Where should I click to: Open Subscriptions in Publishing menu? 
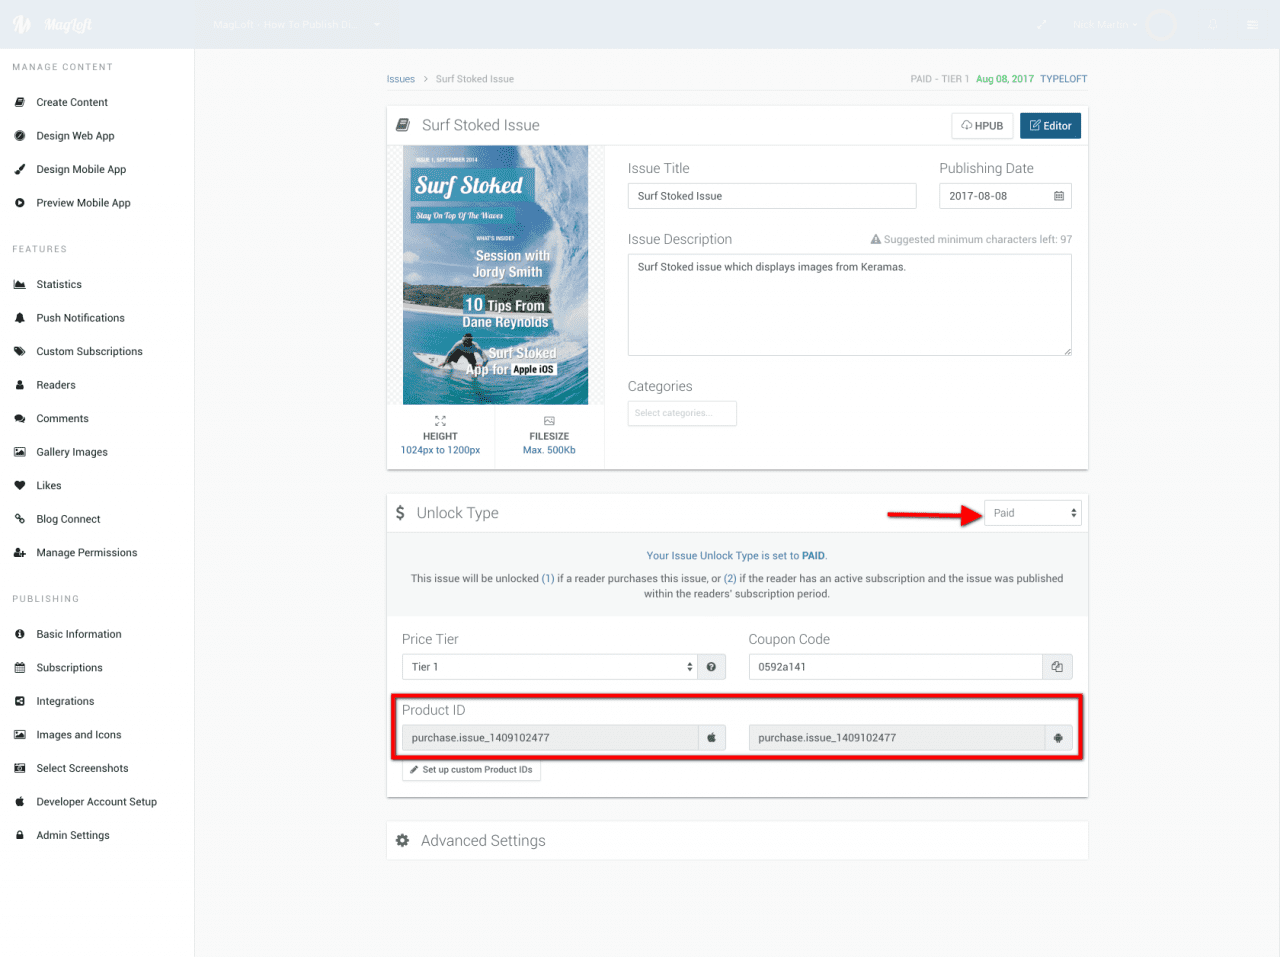click(x=69, y=668)
